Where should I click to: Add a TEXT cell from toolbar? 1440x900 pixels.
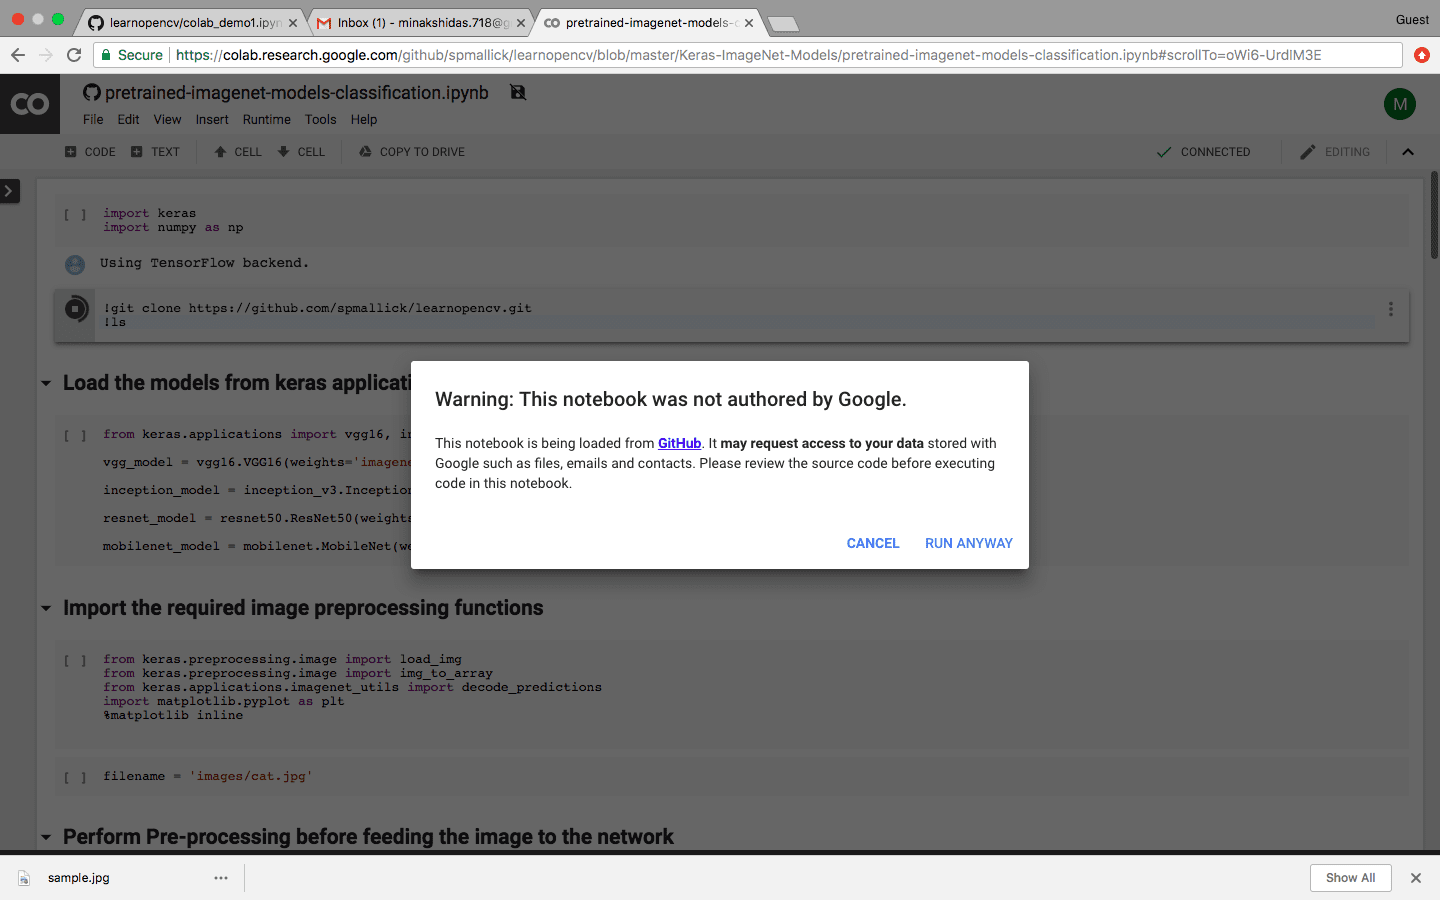click(x=156, y=152)
